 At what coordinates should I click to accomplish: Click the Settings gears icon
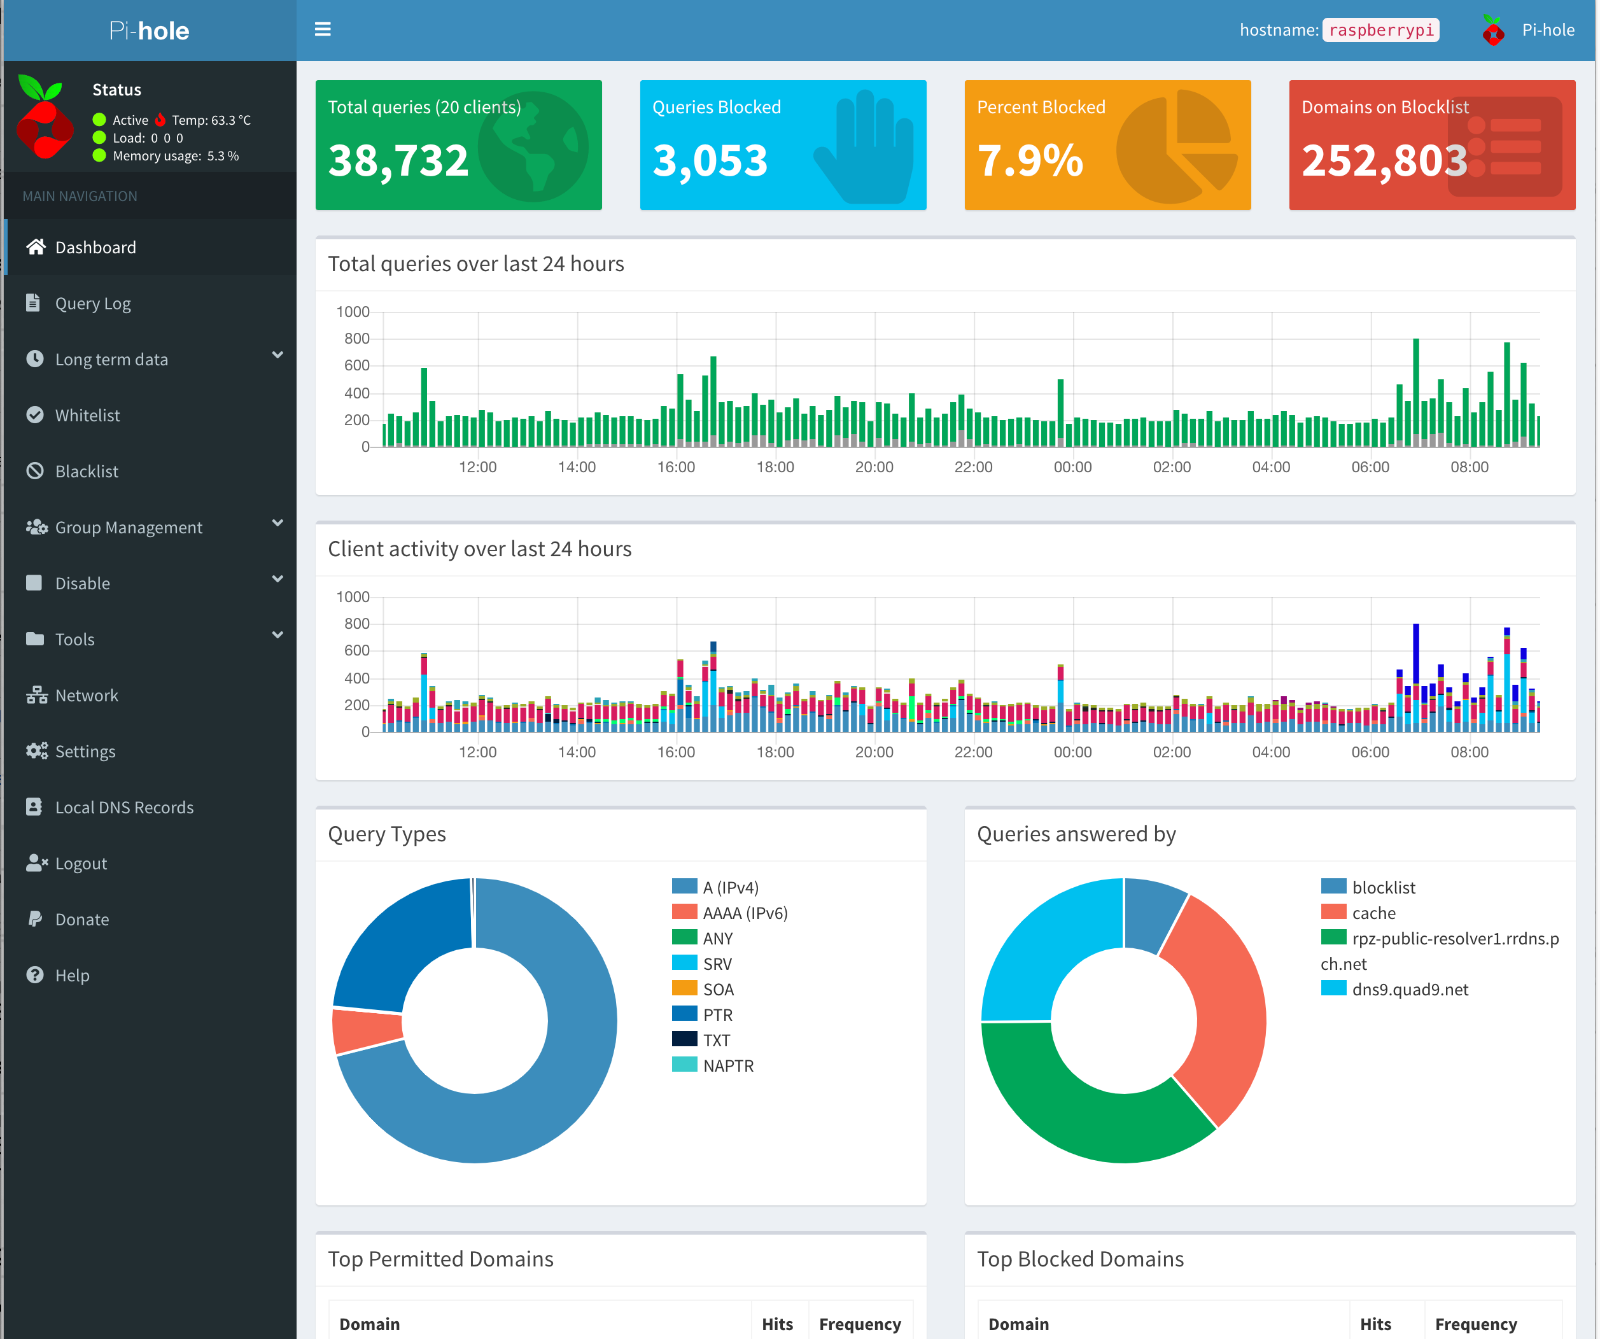pos(37,751)
